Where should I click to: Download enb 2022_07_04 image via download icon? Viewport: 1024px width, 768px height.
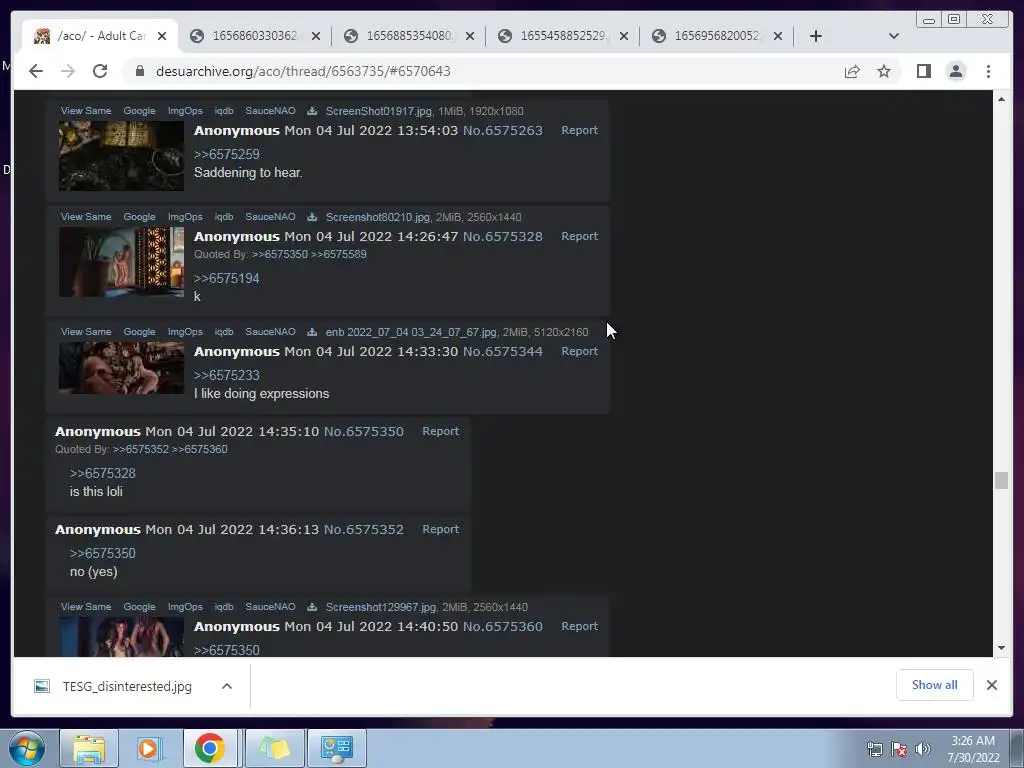click(x=312, y=332)
